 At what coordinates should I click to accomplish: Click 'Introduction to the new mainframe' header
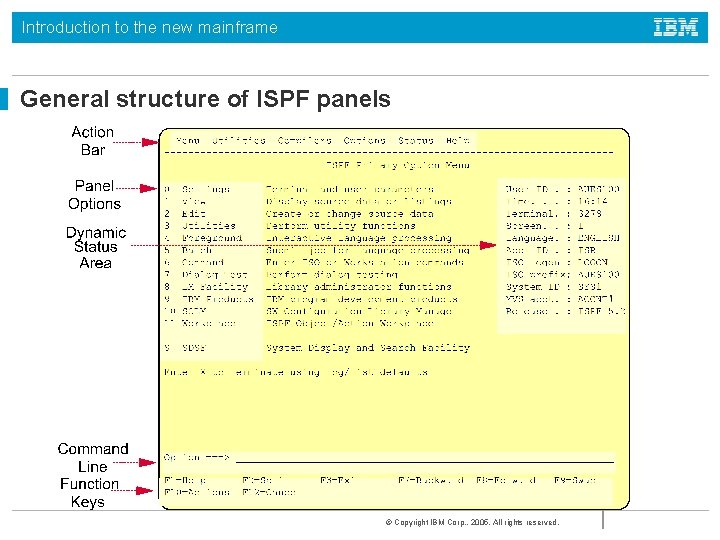[150, 28]
